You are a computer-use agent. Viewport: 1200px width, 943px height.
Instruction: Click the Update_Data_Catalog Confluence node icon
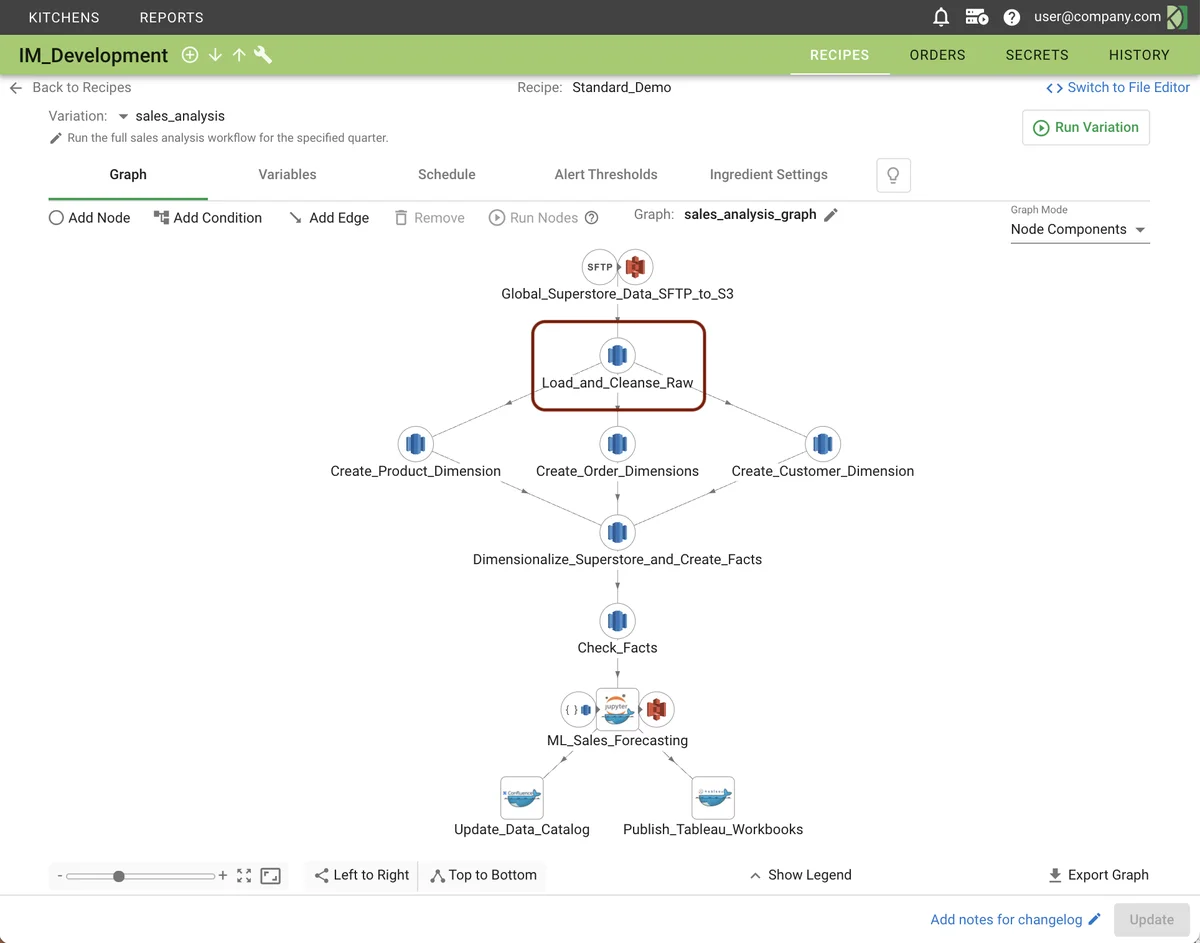(x=521, y=798)
